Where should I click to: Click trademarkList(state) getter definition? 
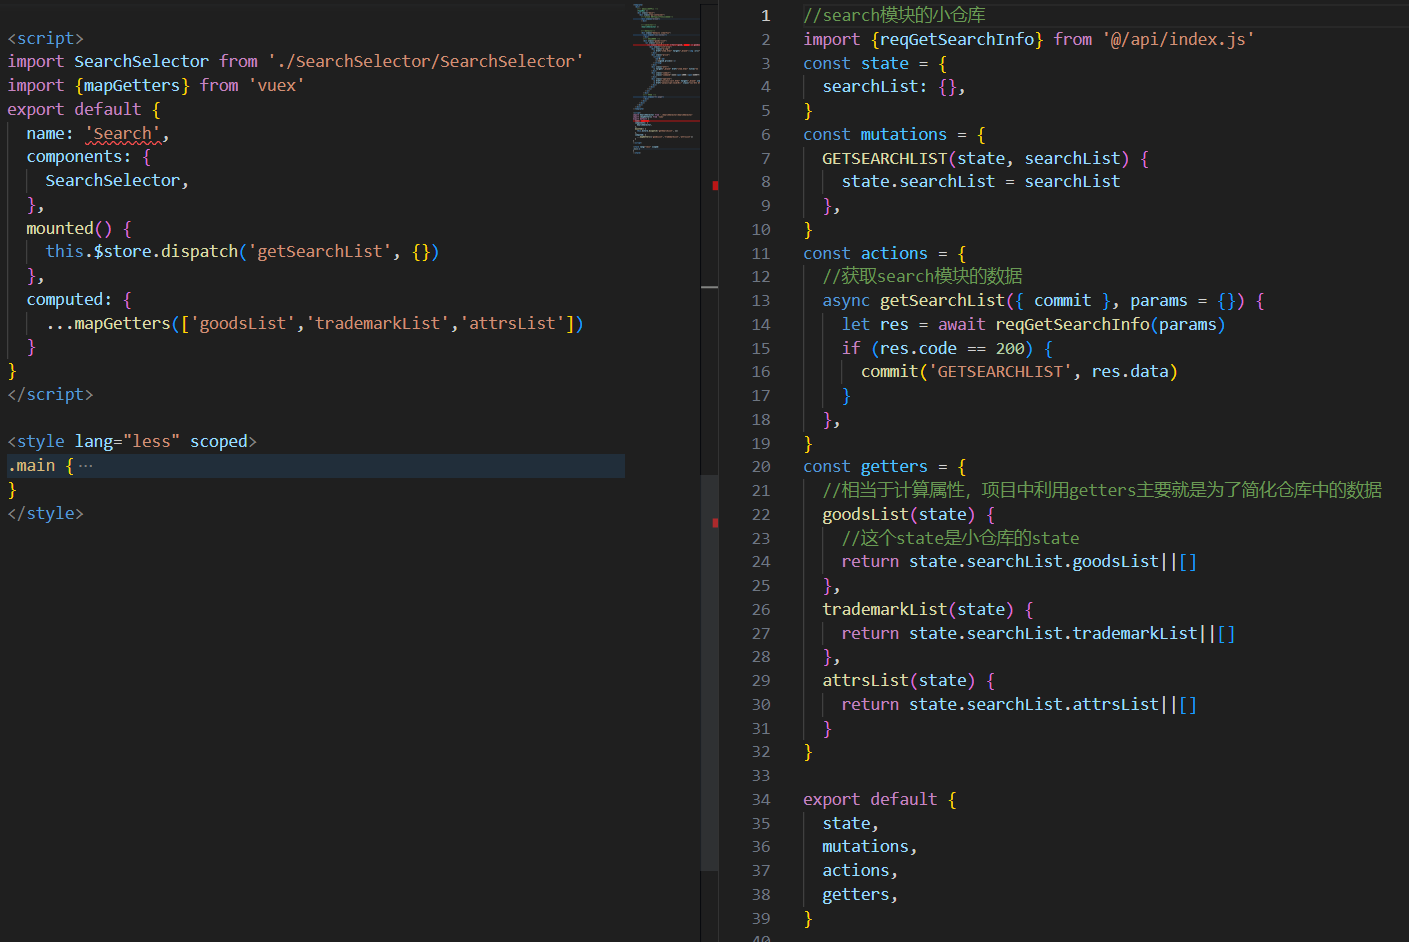pos(917,609)
